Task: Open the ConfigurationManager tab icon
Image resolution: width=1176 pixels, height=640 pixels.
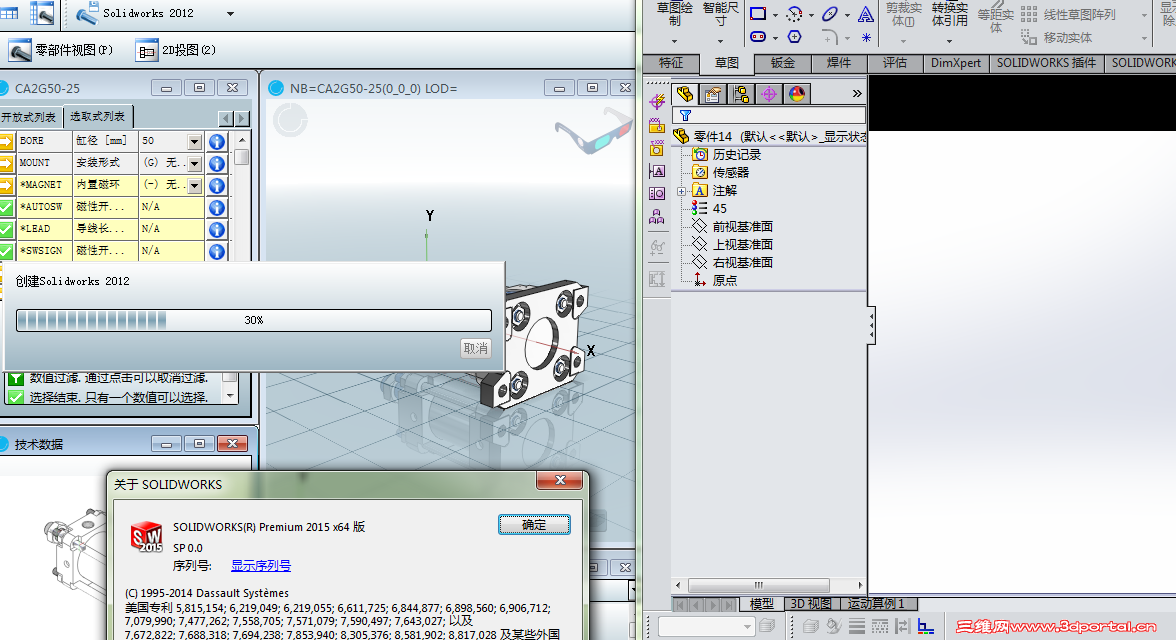Action: pyautogui.click(x=741, y=94)
